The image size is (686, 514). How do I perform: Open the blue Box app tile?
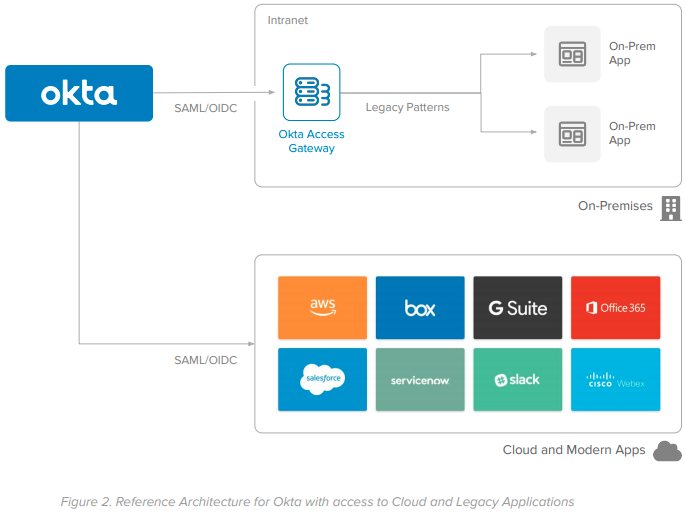tap(420, 307)
